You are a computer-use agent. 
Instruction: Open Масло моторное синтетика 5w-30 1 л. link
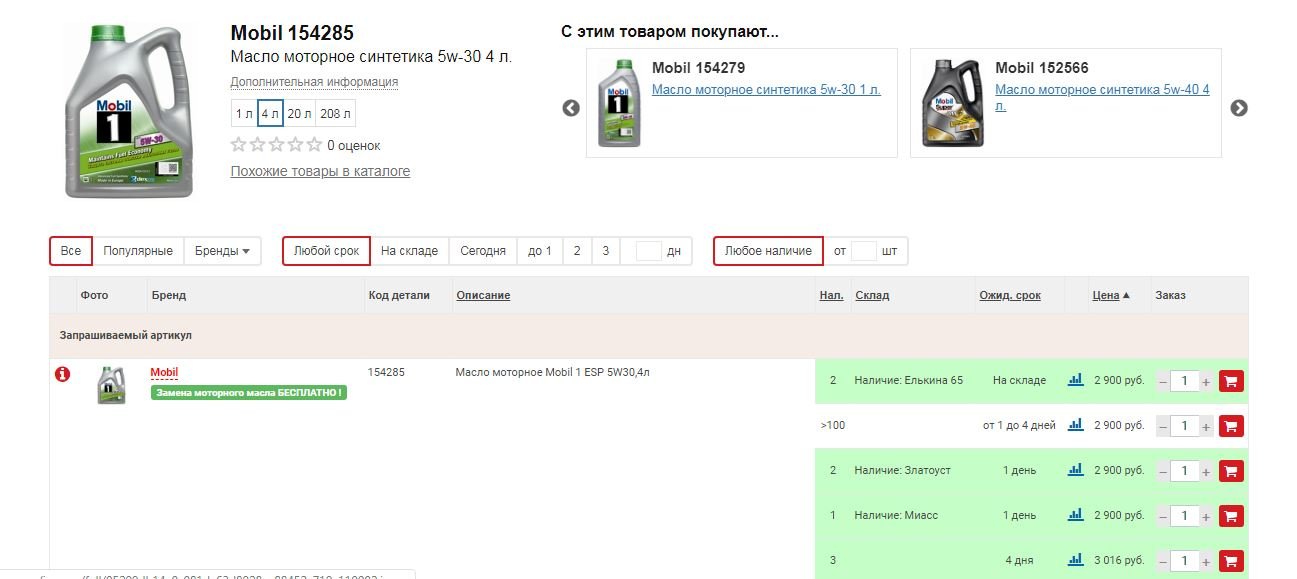click(x=766, y=90)
